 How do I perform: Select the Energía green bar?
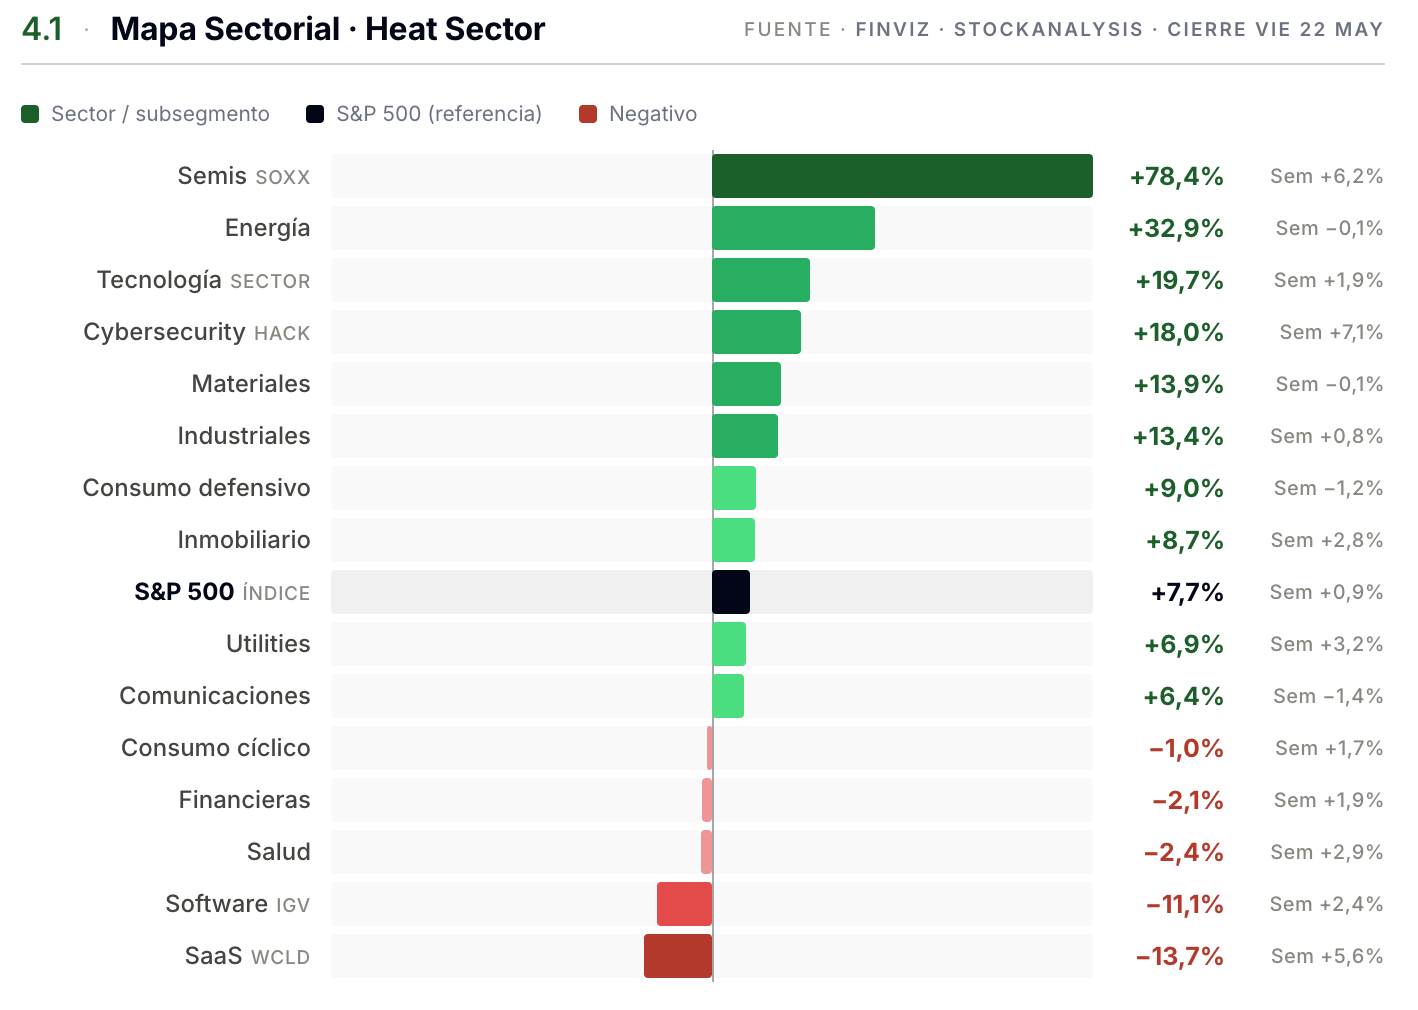click(793, 228)
